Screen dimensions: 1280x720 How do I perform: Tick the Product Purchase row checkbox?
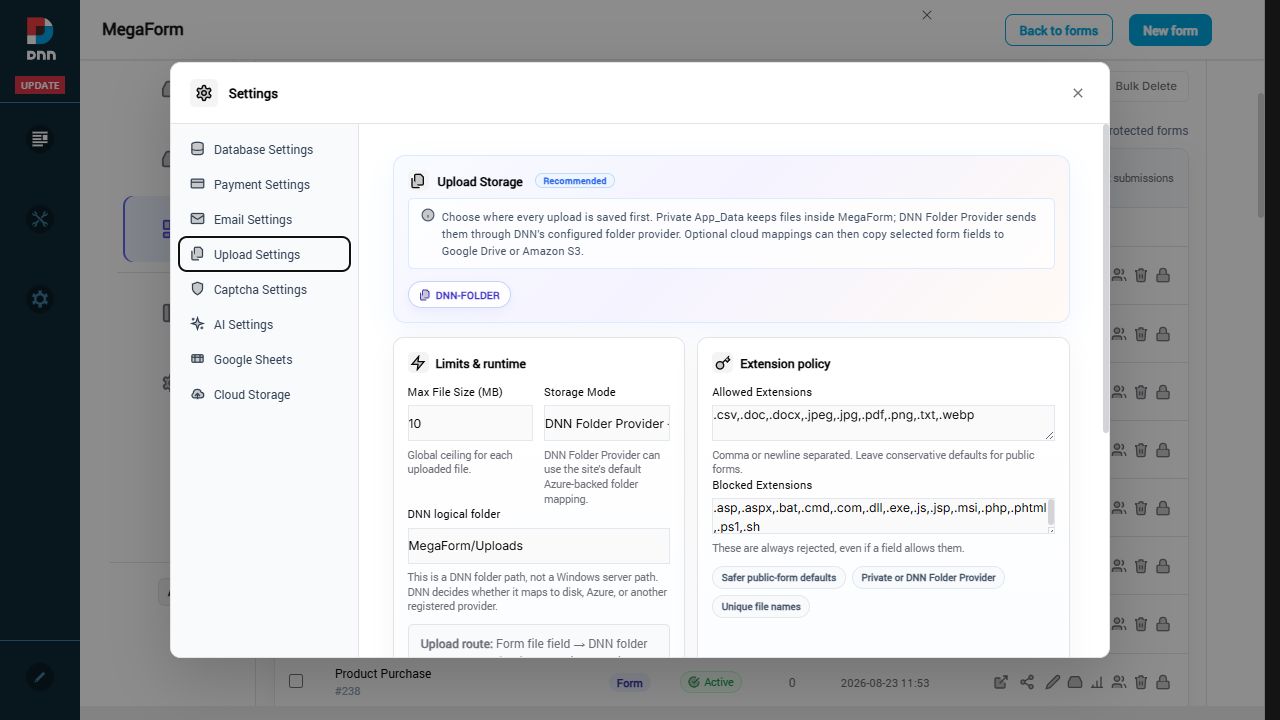pyautogui.click(x=296, y=681)
